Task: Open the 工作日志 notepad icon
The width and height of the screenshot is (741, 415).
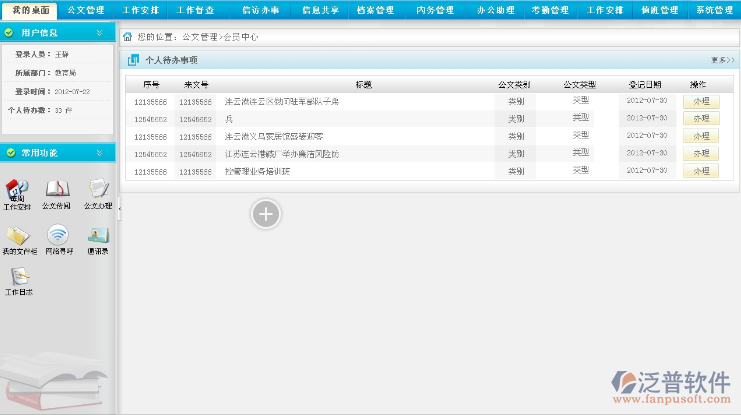Action: [x=18, y=279]
